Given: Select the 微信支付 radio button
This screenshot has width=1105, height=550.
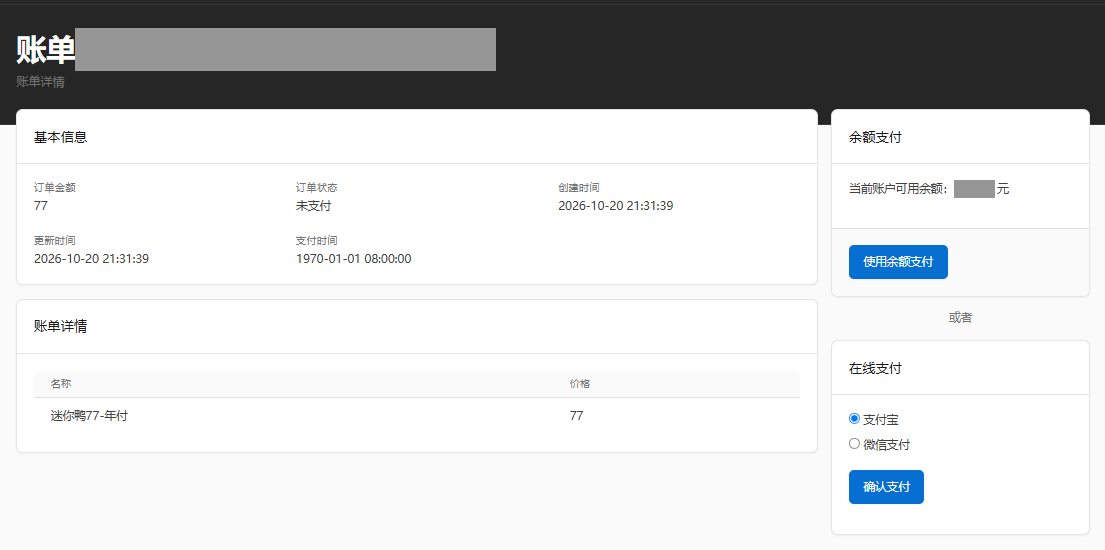Looking at the screenshot, I should coord(854,444).
